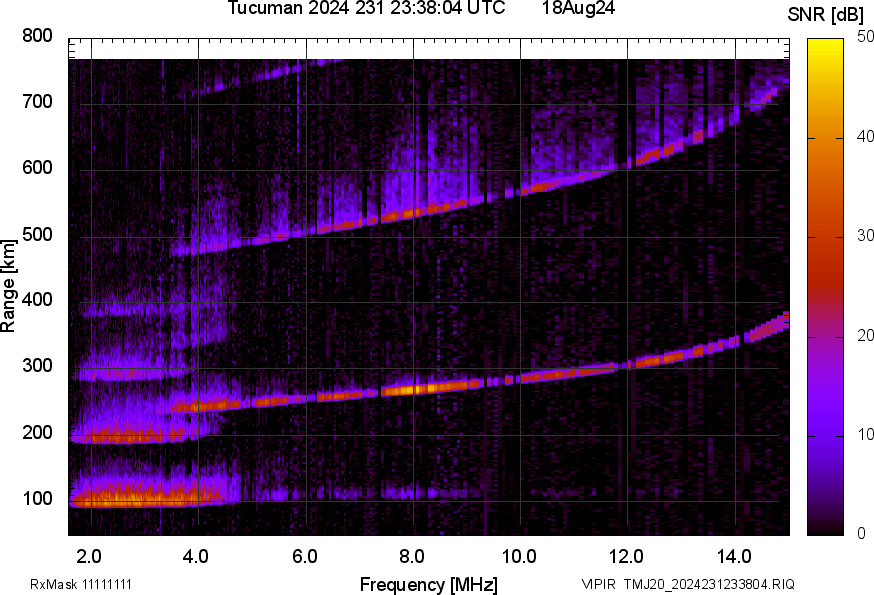Click the range tick label '500'
The image size is (874, 595).
(37, 234)
